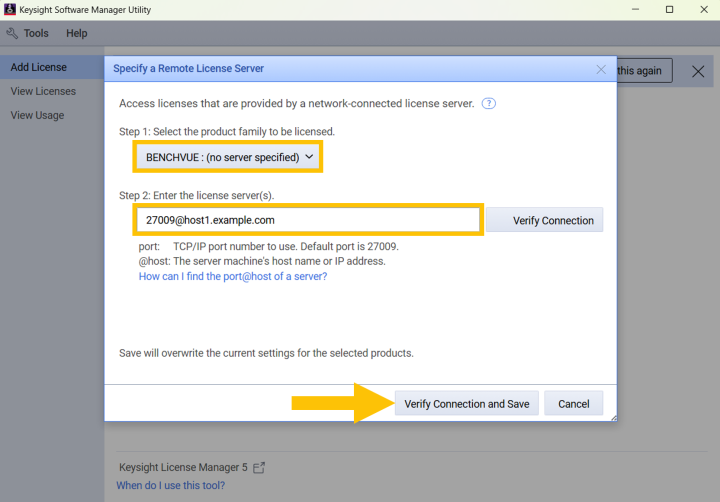Click the Keysight License Manager 5 text
This screenshot has height=502, width=720.
183,467
